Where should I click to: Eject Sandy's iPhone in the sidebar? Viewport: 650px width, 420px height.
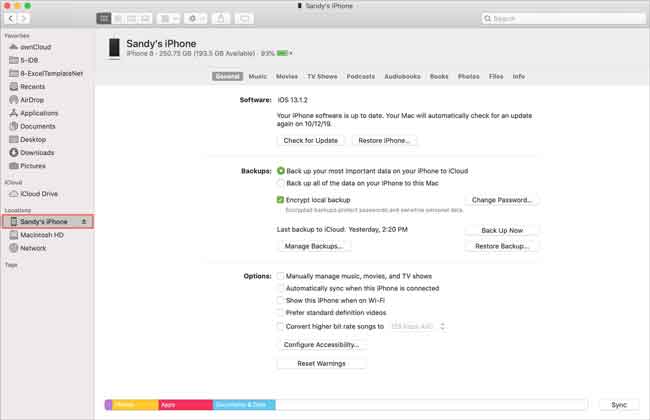pyautogui.click(x=84, y=221)
